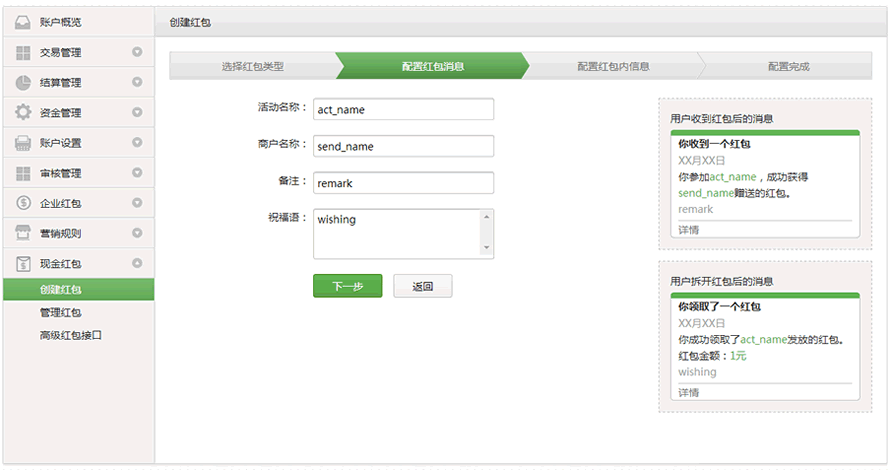890x470 pixels.
Task: Click the 备注 input field
Action: click(404, 183)
